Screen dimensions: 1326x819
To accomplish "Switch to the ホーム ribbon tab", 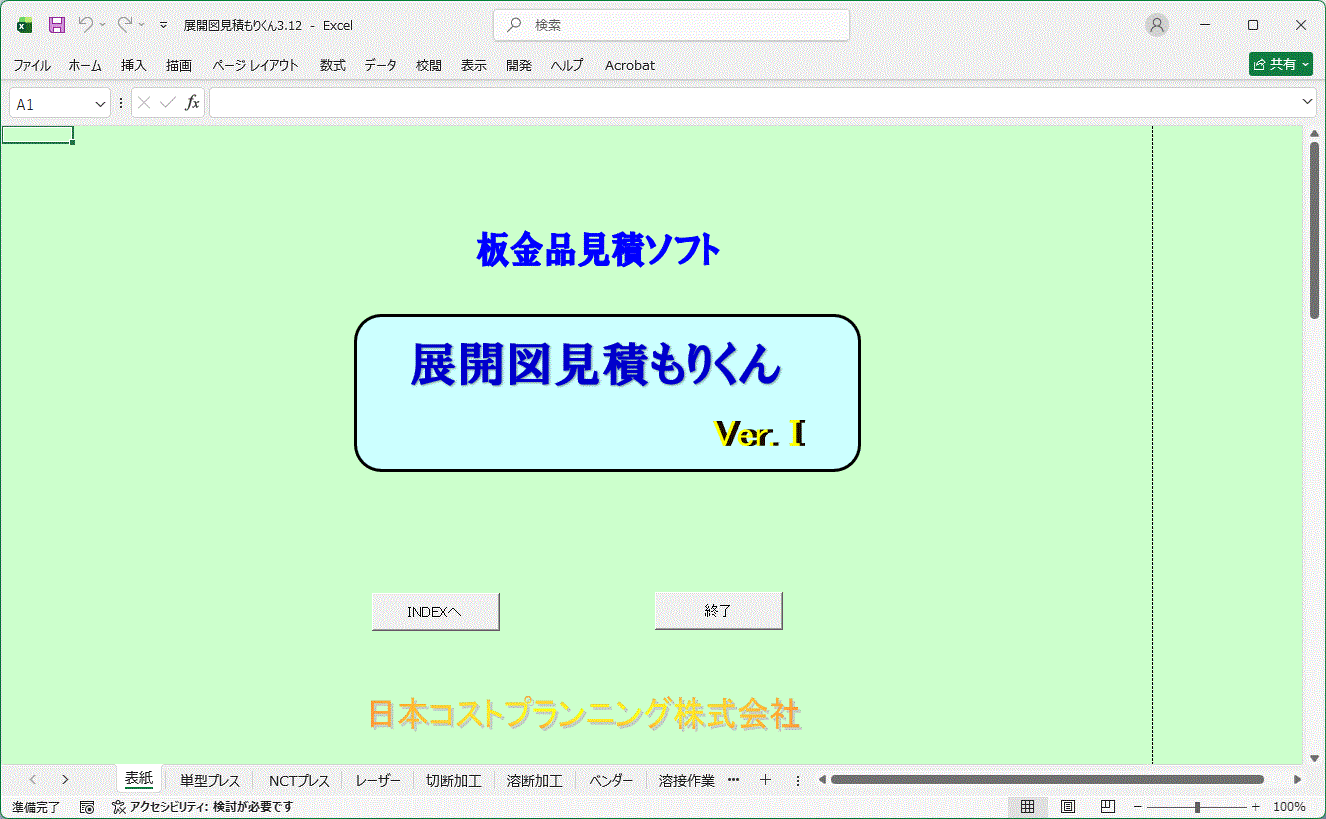I will point(85,65).
